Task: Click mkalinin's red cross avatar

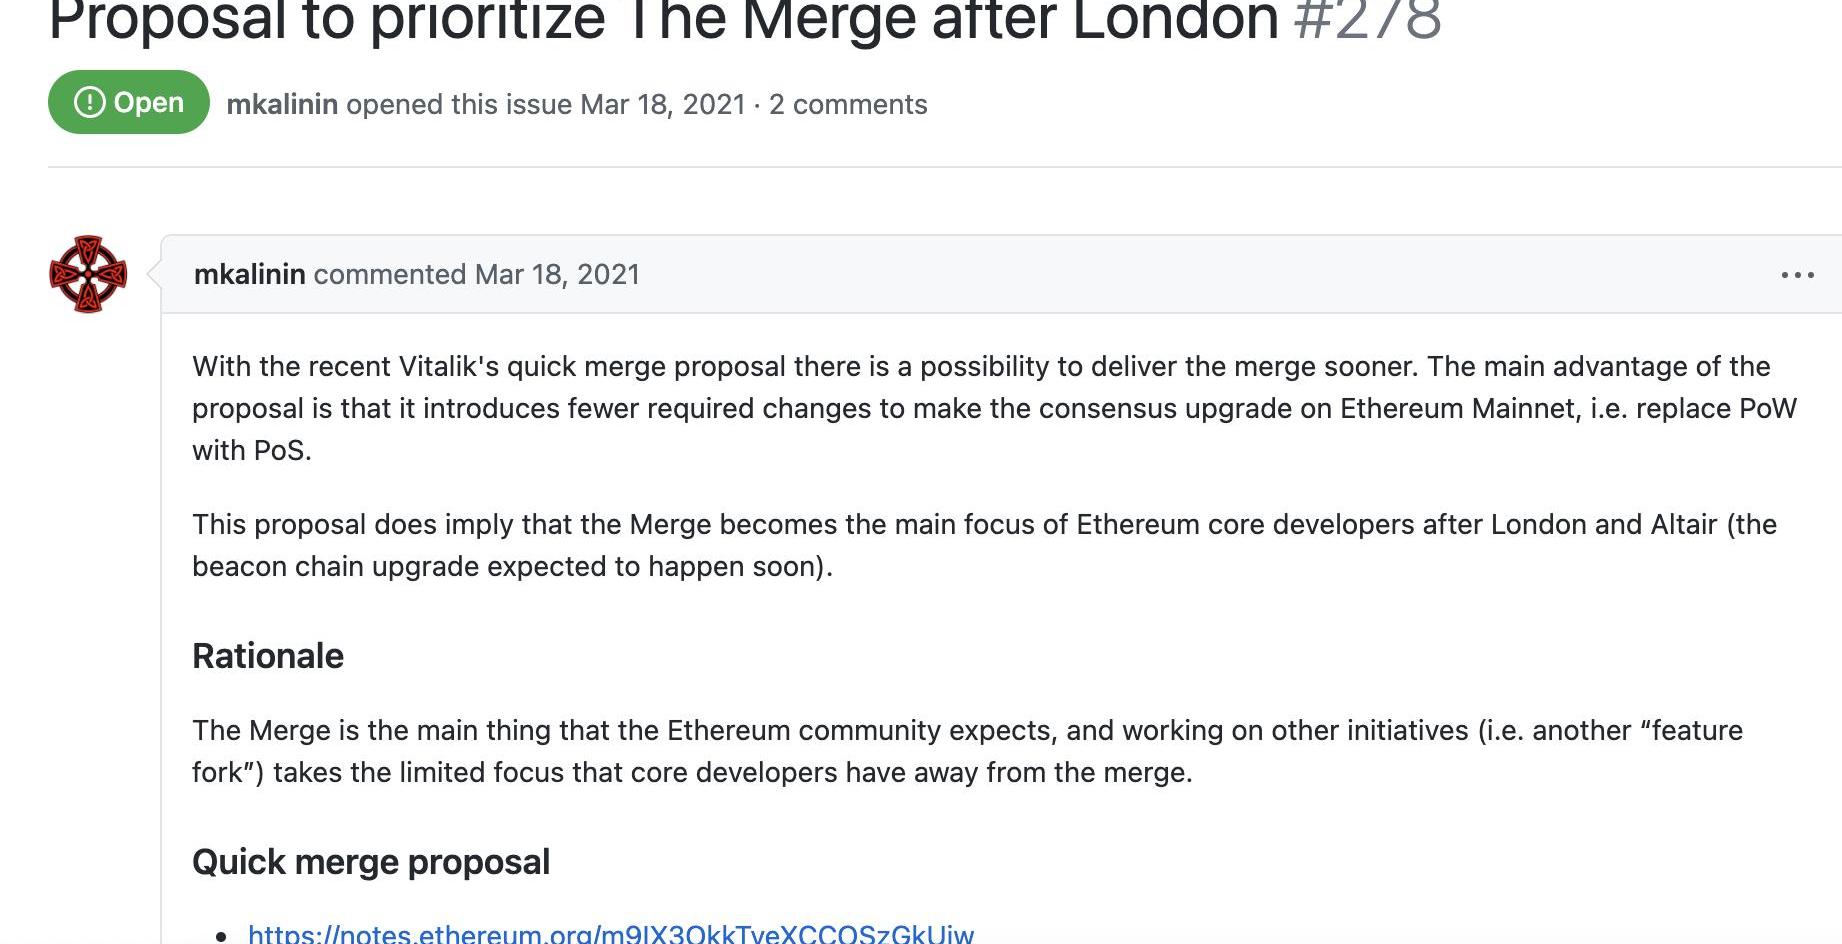Action: coord(88,274)
